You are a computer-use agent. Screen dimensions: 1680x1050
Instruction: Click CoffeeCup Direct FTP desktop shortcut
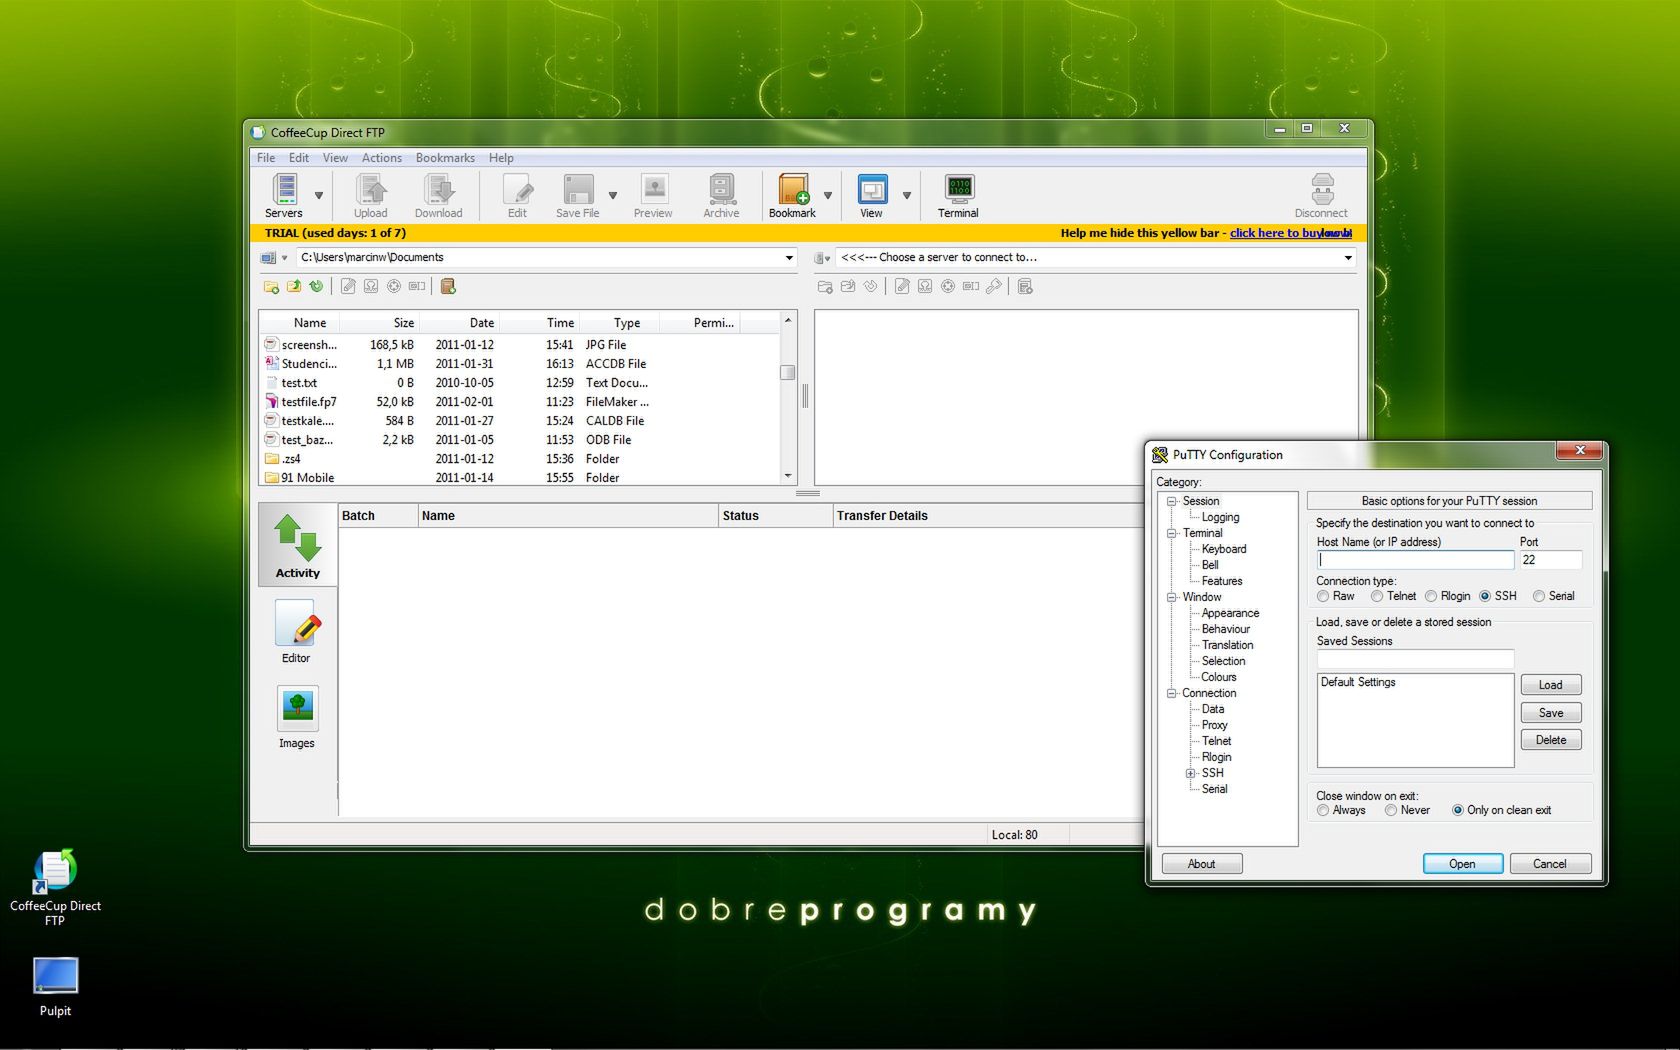click(55, 887)
